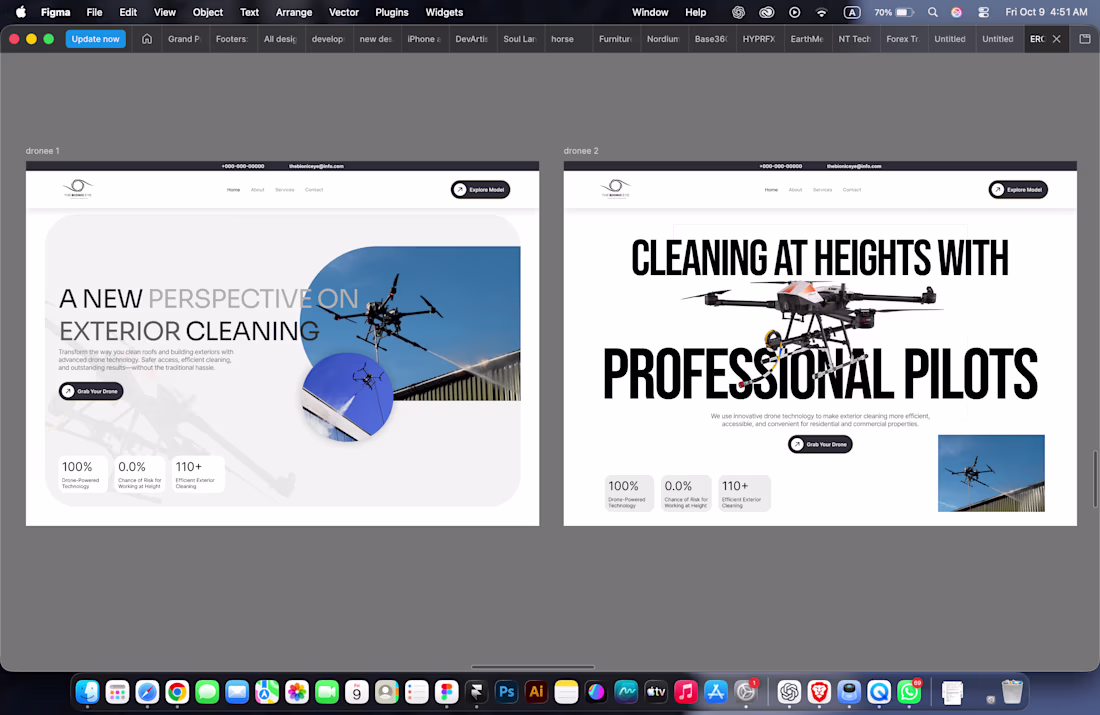Open the App Store dock icon
The width and height of the screenshot is (1100, 715).
(716, 693)
